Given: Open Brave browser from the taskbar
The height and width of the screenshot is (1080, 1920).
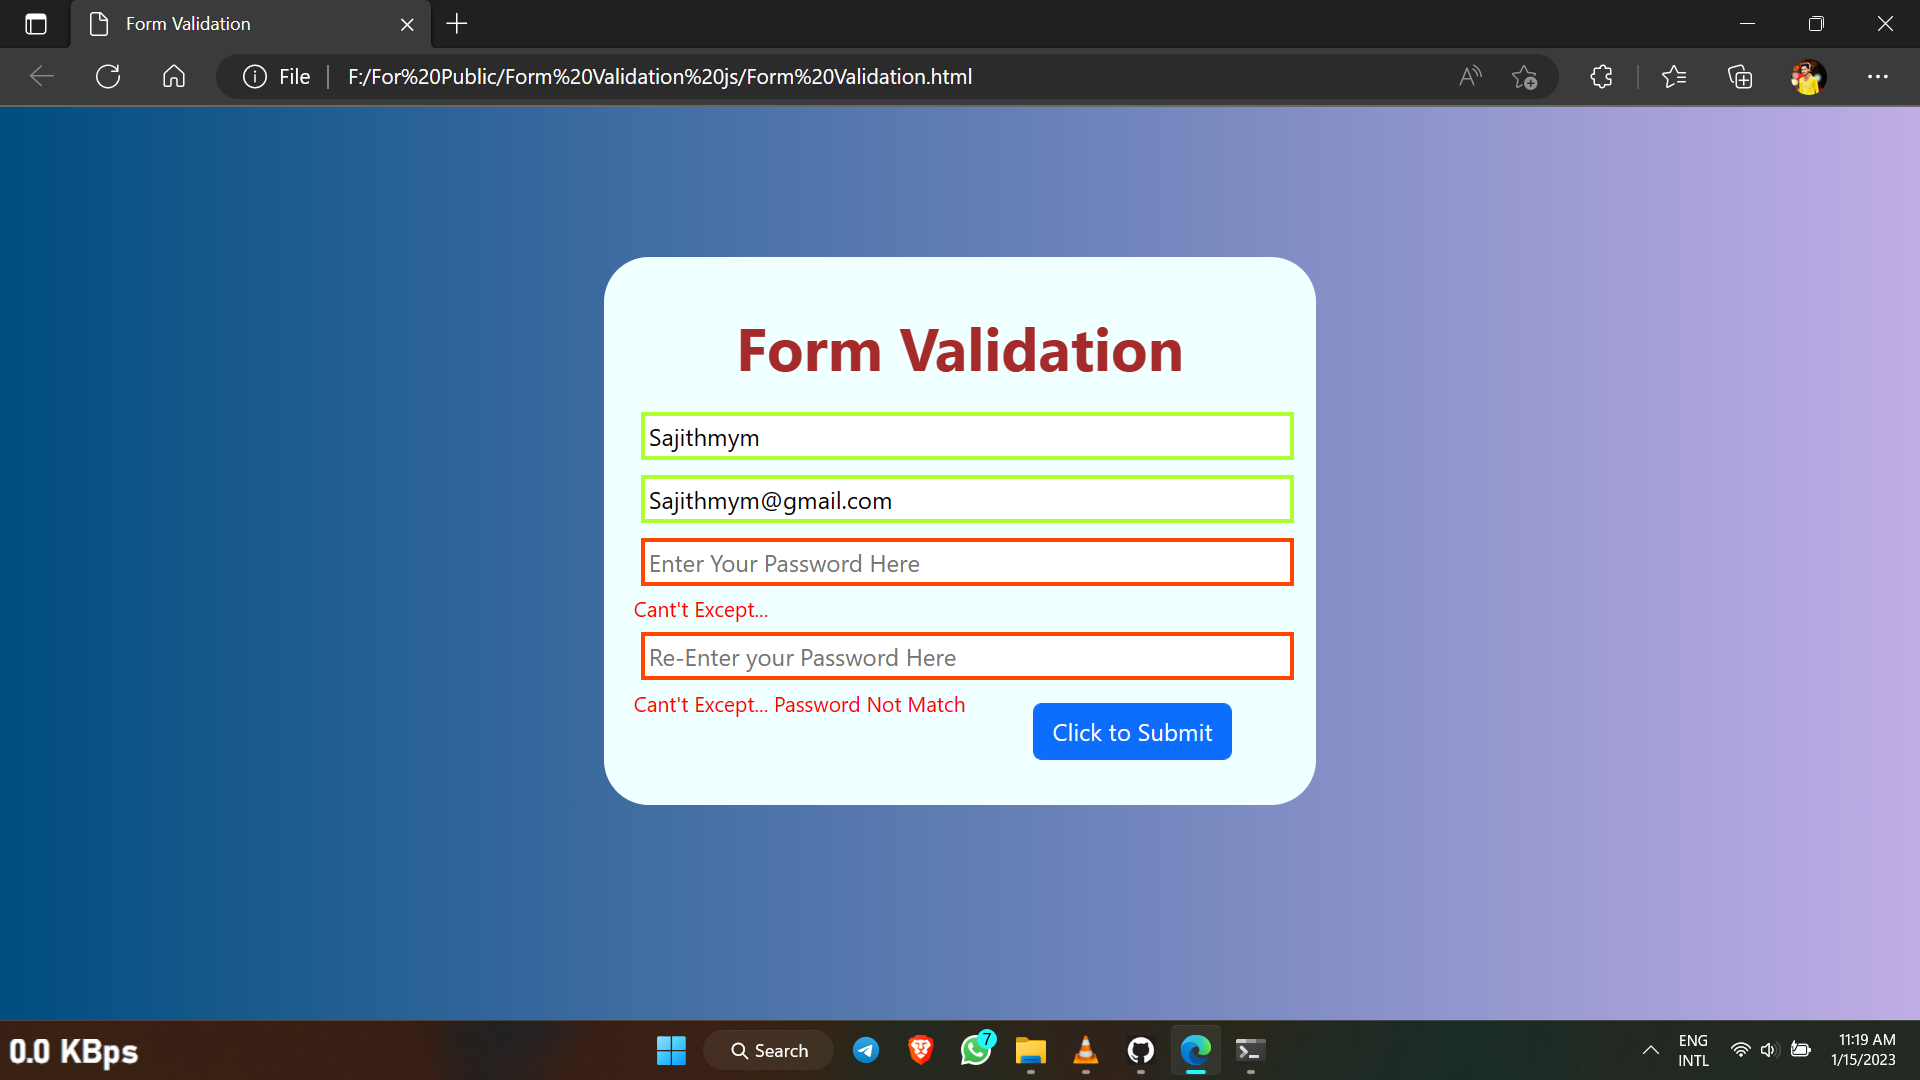Looking at the screenshot, I should pos(921,1050).
